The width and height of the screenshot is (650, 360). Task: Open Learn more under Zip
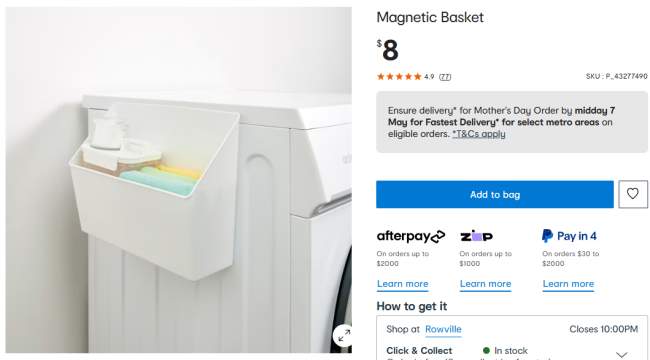485,284
